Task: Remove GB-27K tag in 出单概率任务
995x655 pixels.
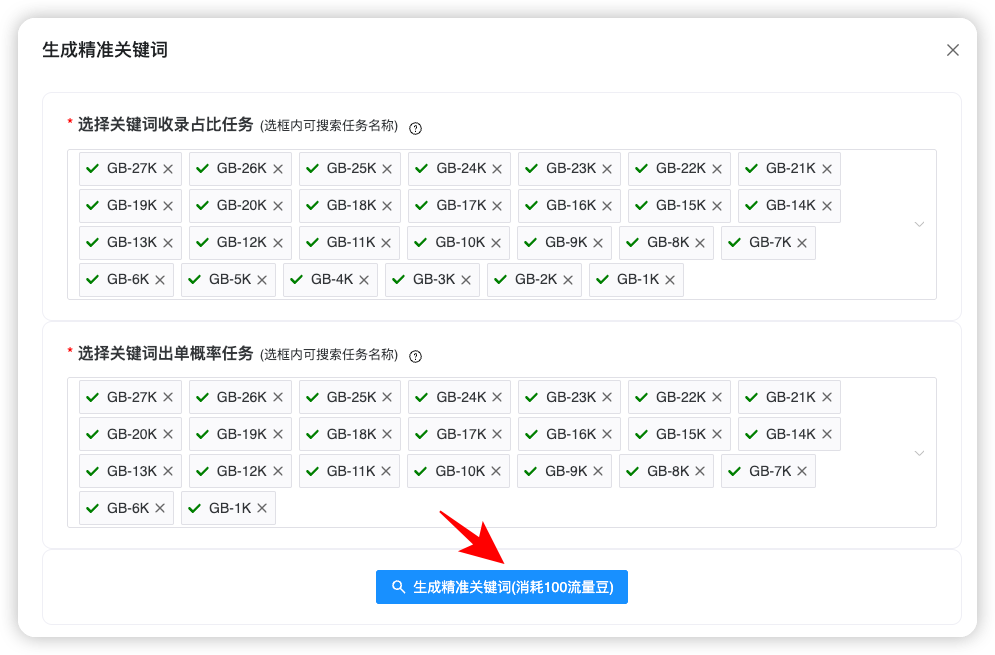Action: [x=168, y=397]
